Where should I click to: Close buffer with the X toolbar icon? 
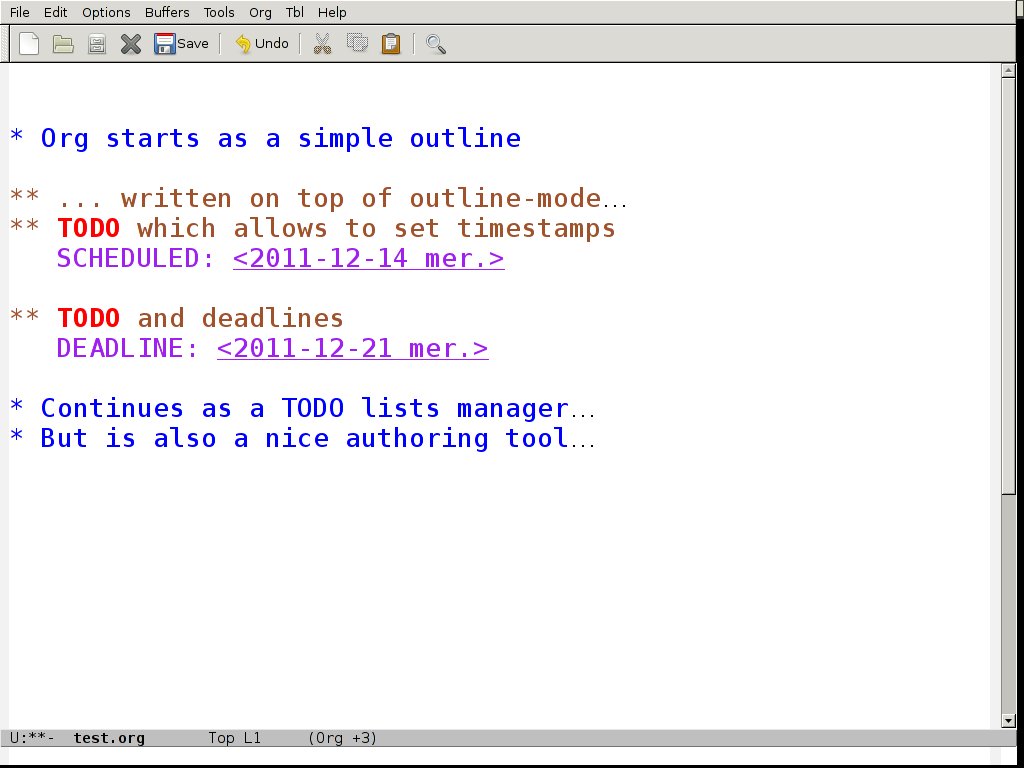click(x=131, y=44)
